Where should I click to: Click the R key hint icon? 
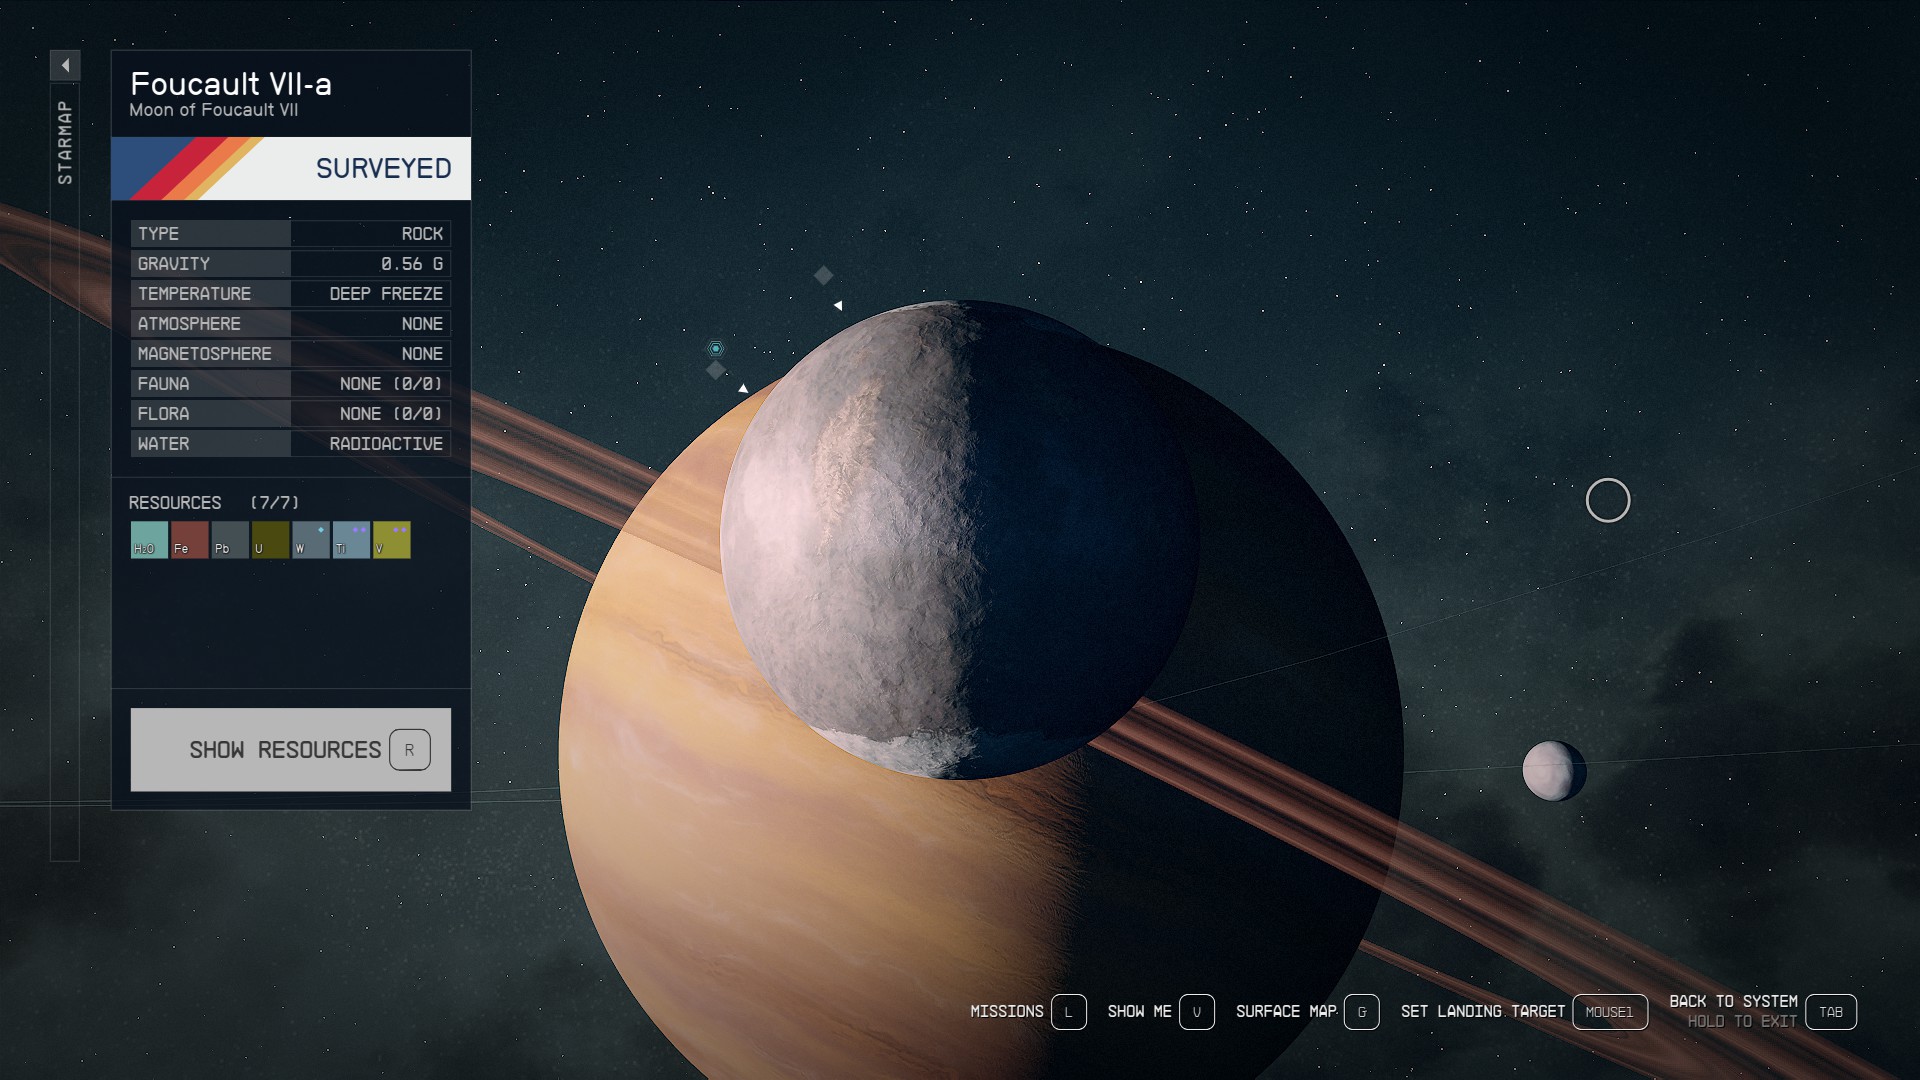pos(409,750)
